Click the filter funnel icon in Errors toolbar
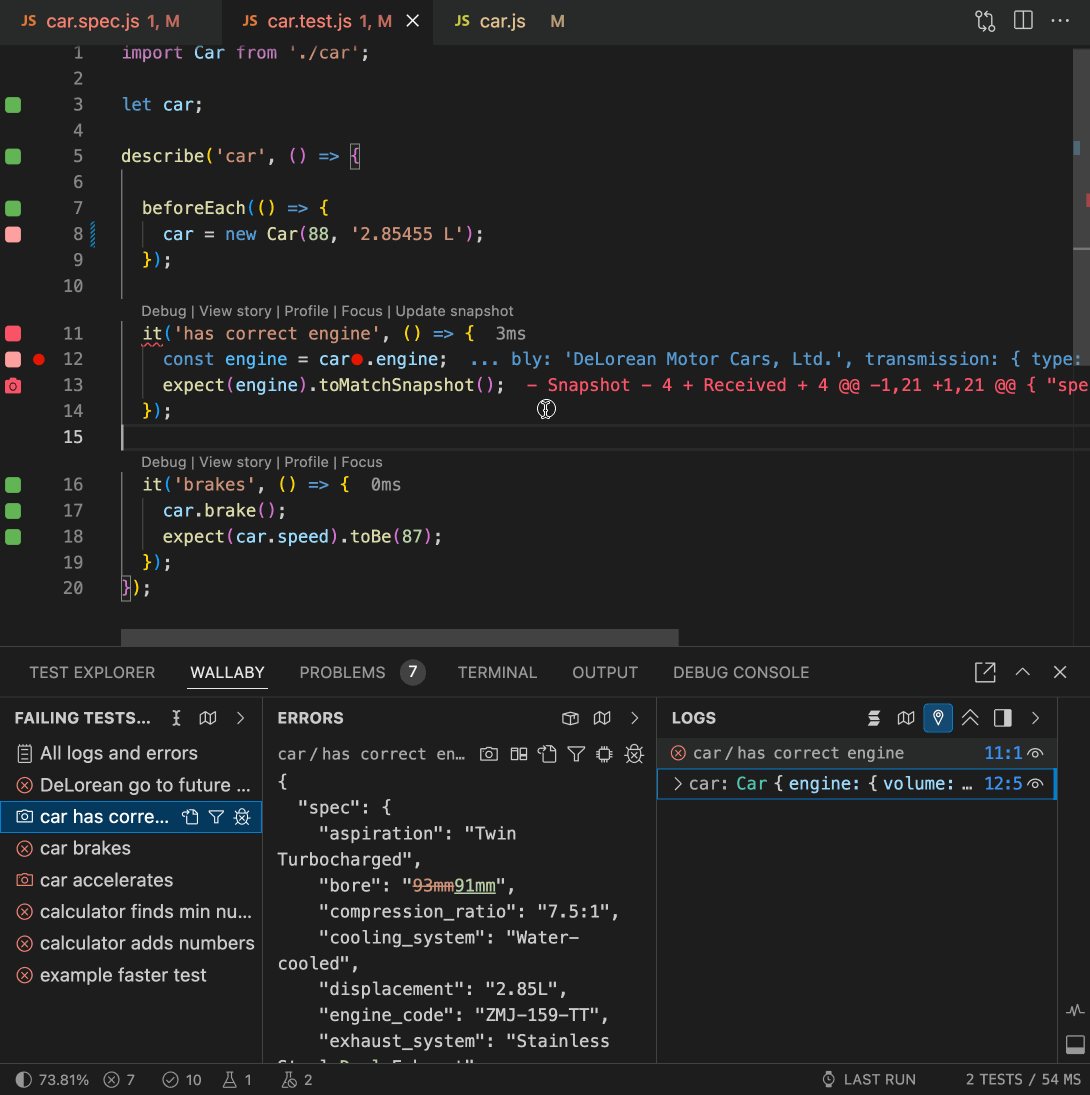1090x1095 pixels. point(576,754)
